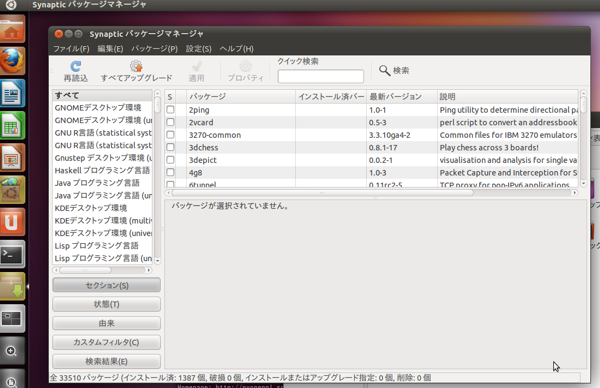Open the 設定(S) menu

(199, 49)
